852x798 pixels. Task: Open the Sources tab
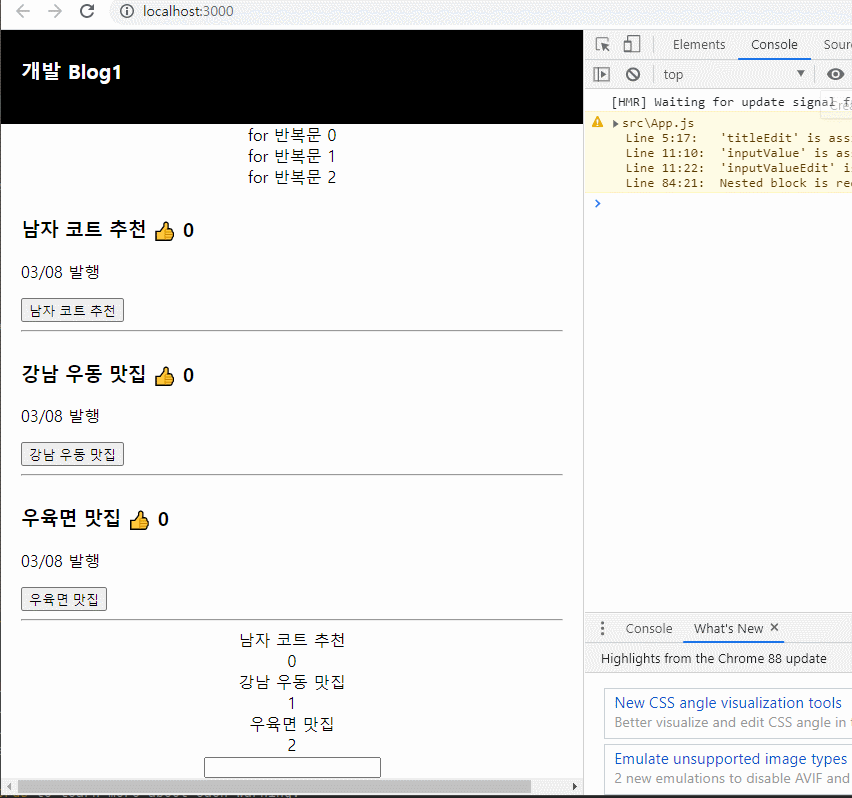click(x=837, y=45)
